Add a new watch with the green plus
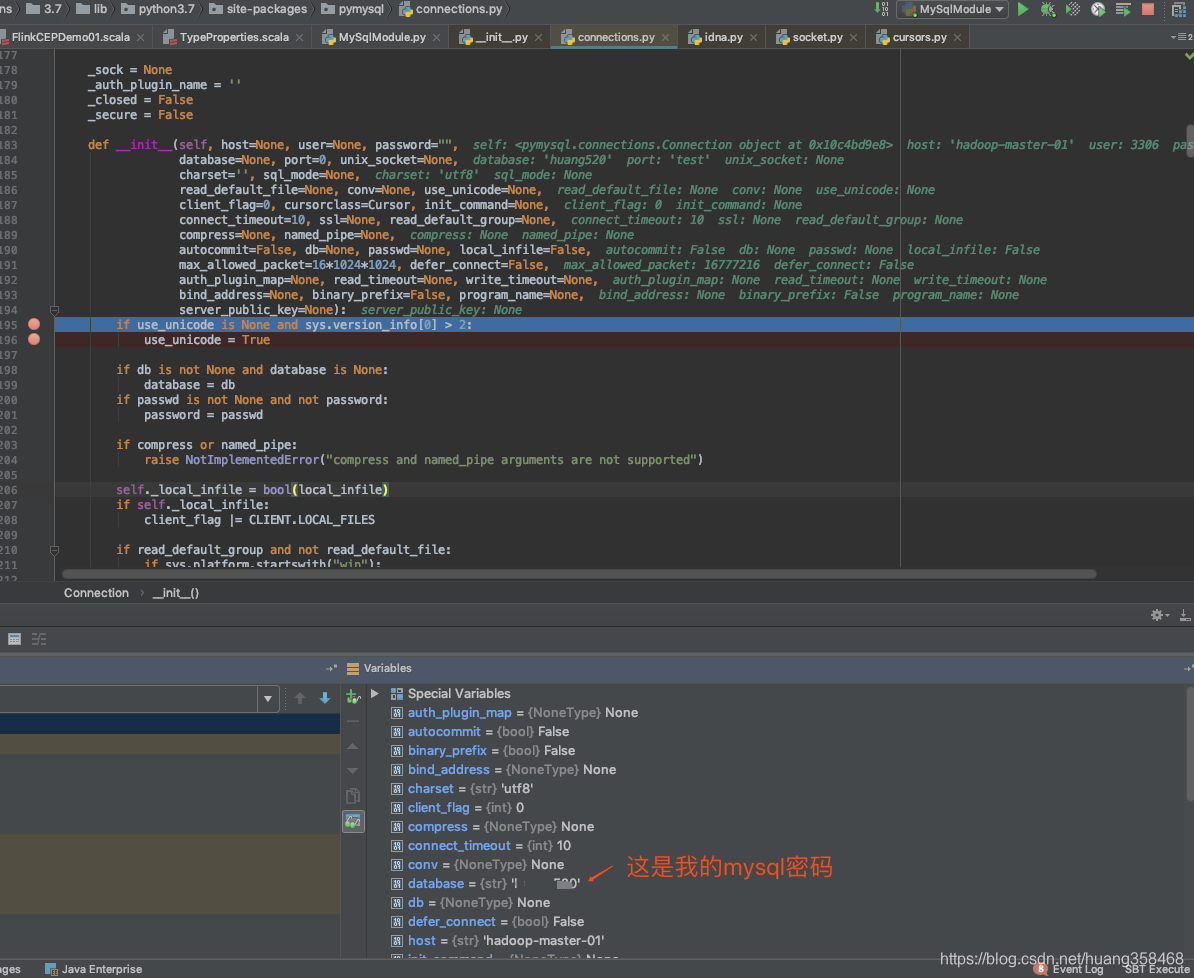Image resolution: width=1194 pixels, height=978 pixels. 353,696
